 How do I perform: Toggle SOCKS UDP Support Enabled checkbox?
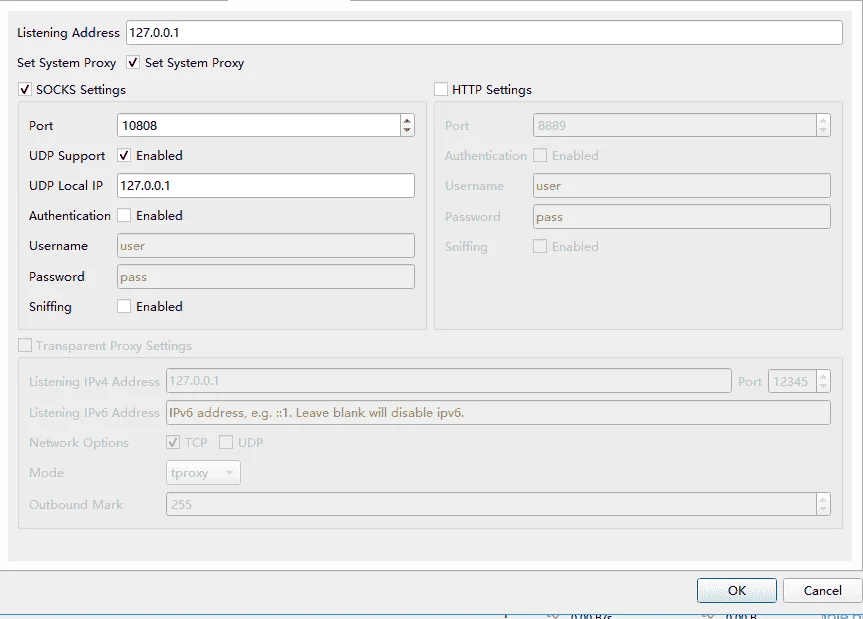(x=124, y=155)
